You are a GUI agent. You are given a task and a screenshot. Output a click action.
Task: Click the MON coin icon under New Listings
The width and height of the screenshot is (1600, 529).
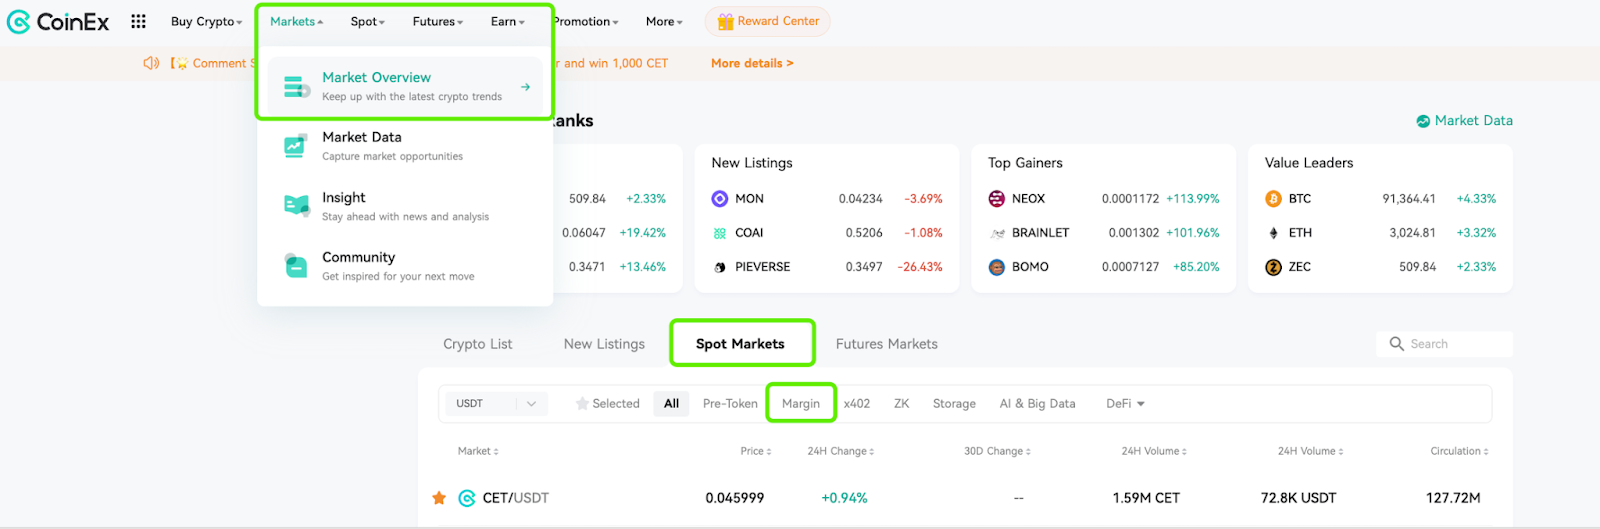720,199
